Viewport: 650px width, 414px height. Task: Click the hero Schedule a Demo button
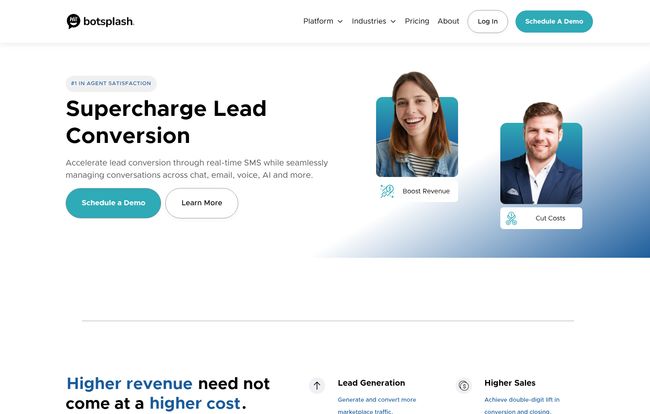click(x=113, y=203)
